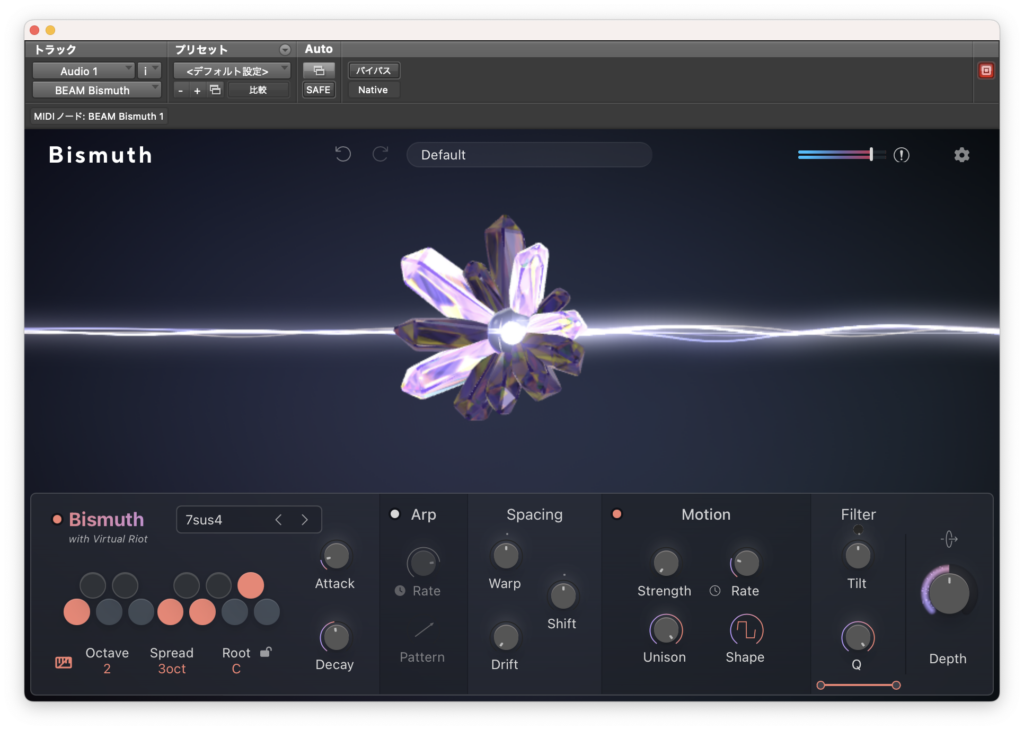Click the Arp Pattern line icon
Viewport: 1024px width, 730px height.
point(423,629)
